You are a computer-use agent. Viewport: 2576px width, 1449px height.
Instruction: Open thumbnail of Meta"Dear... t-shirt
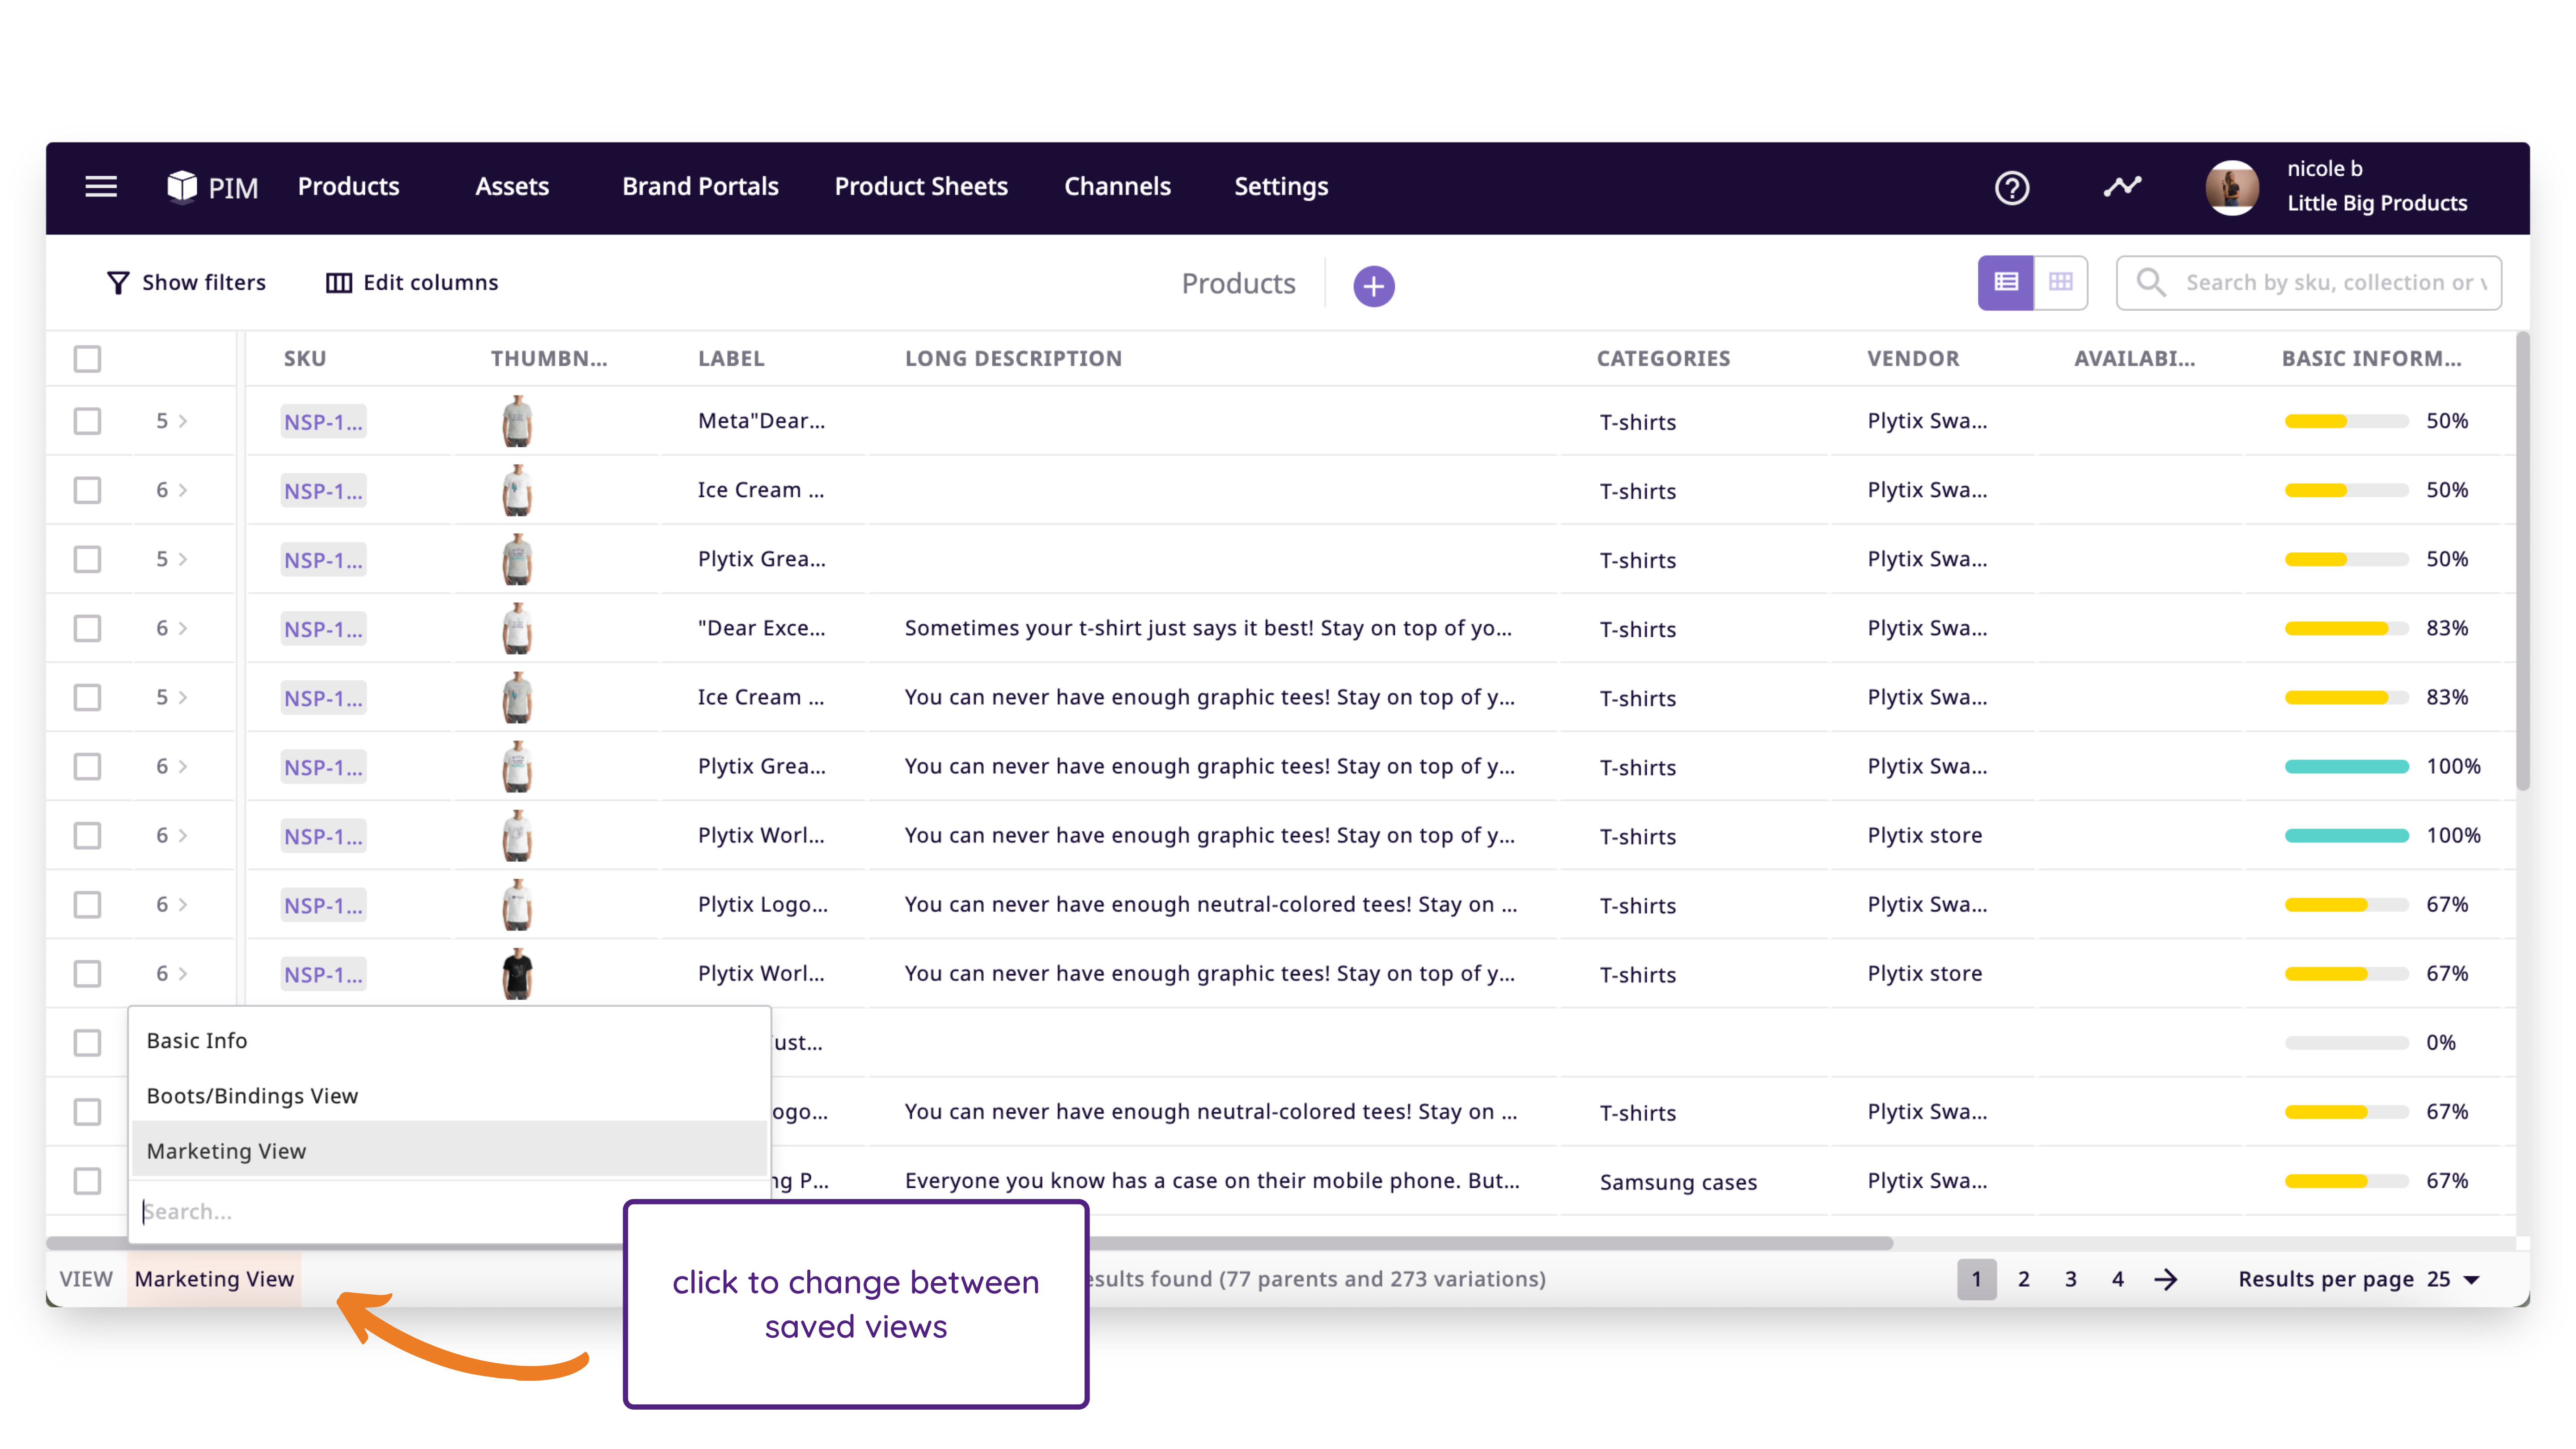coord(517,421)
